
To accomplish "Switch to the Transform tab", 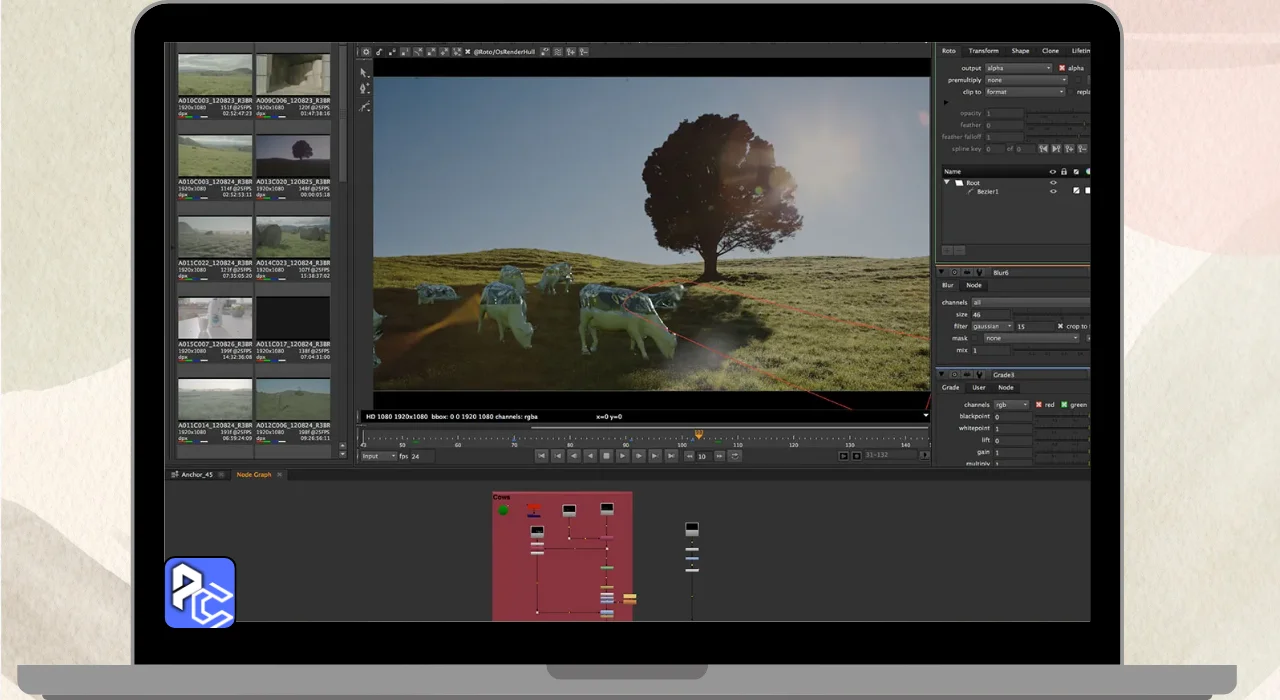I will point(983,51).
